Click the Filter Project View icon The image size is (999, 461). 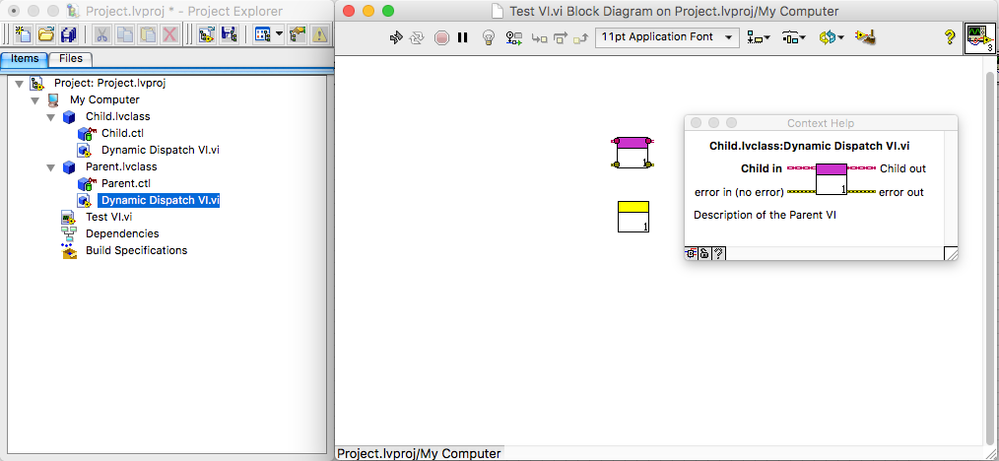(x=263, y=34)
